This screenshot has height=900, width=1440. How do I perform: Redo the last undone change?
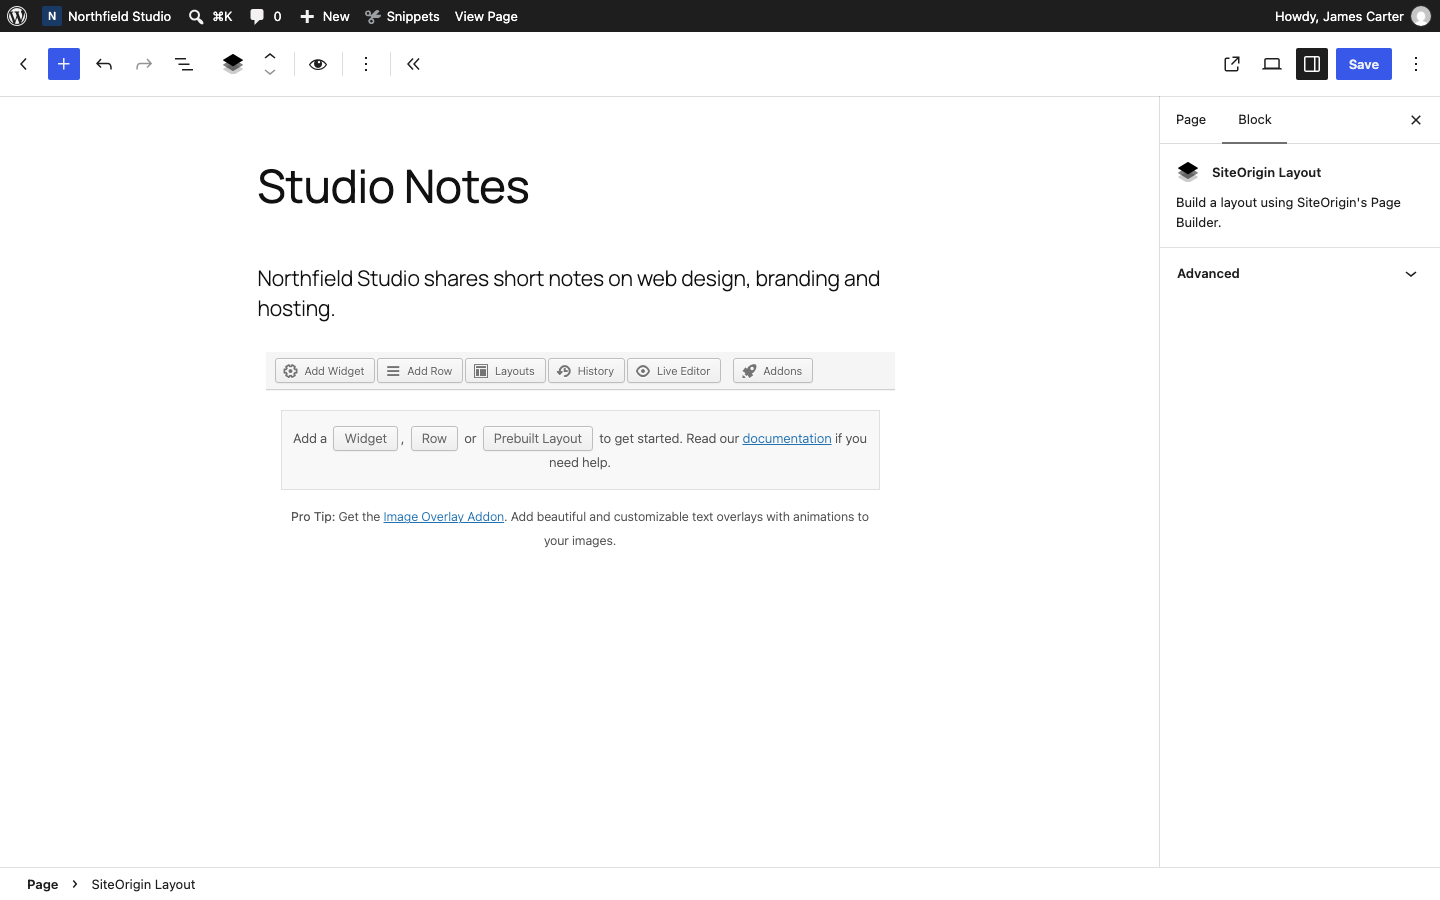point(144,64)
